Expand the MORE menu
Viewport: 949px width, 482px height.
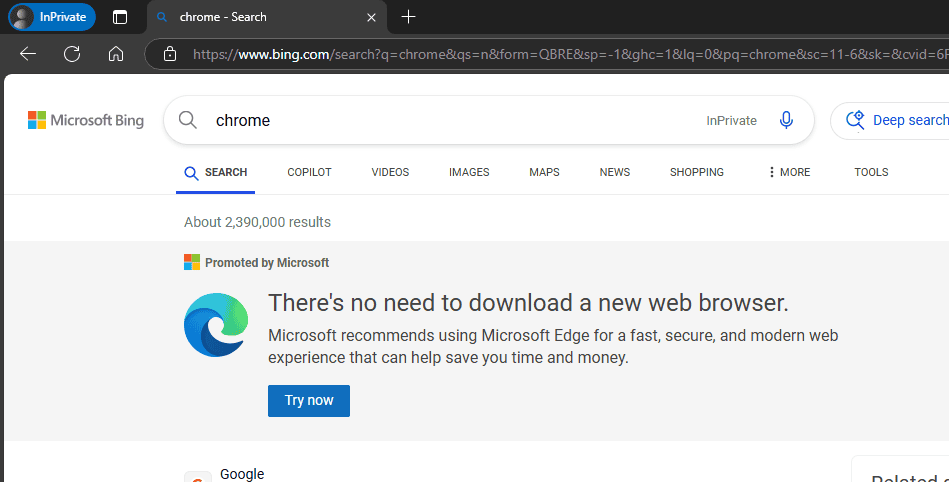[789, 173]
